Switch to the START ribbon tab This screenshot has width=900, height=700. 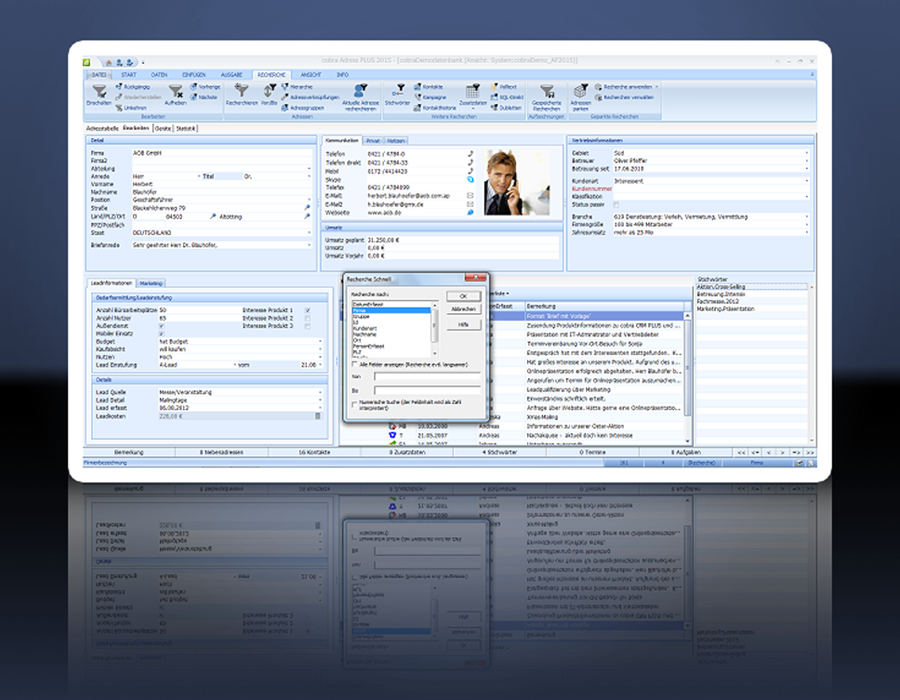pos(129,75)
